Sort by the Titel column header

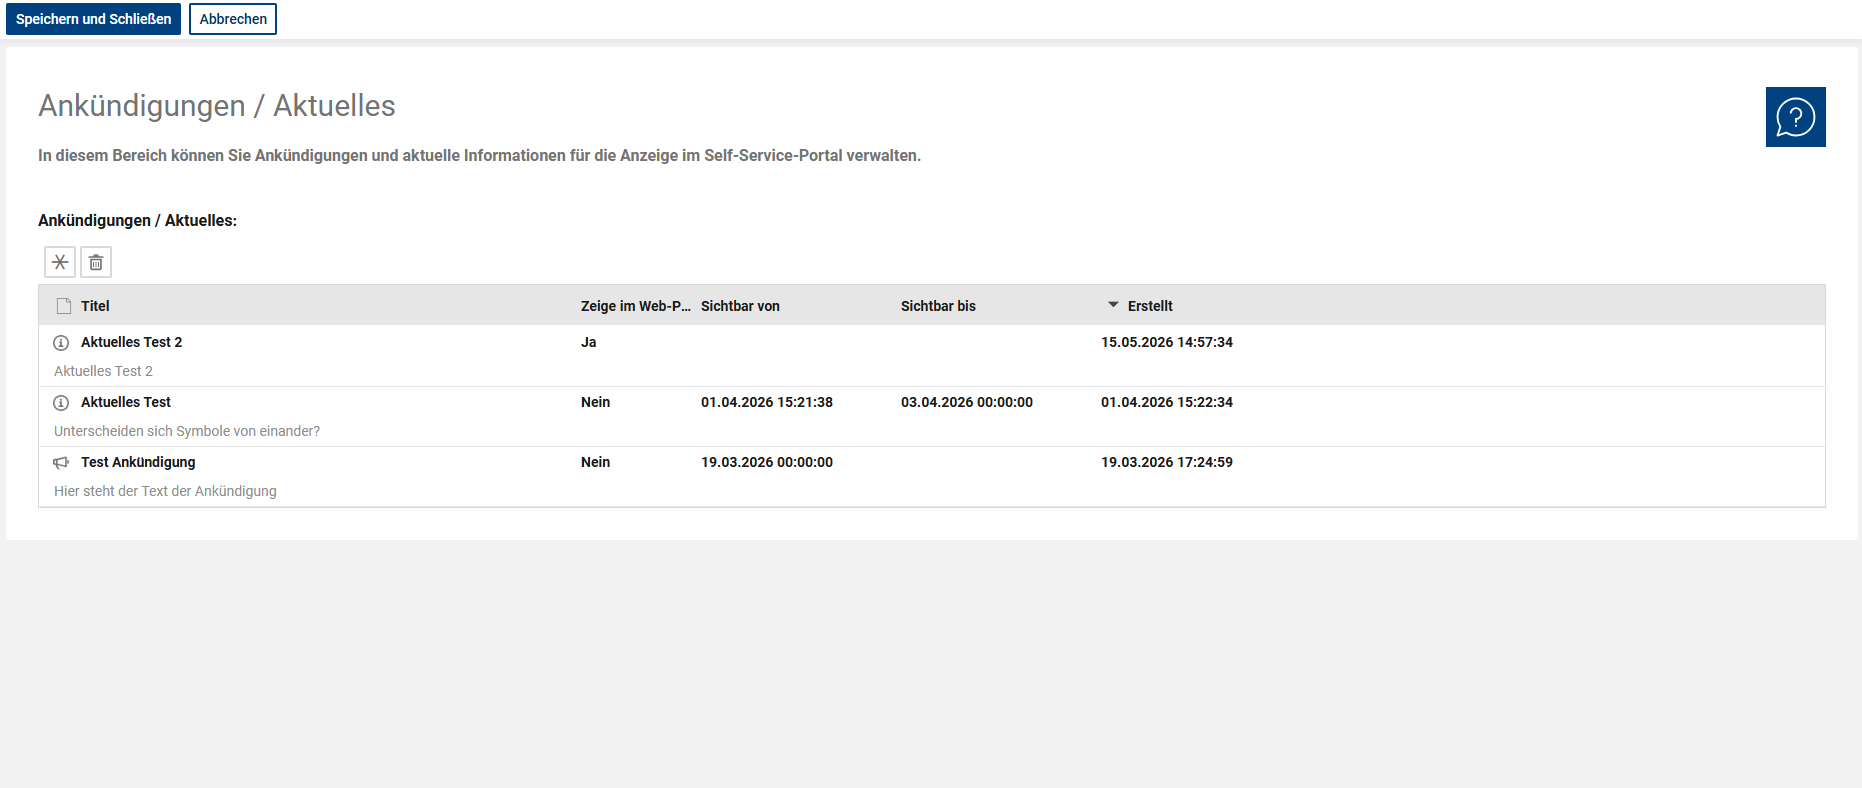(95, 306)
